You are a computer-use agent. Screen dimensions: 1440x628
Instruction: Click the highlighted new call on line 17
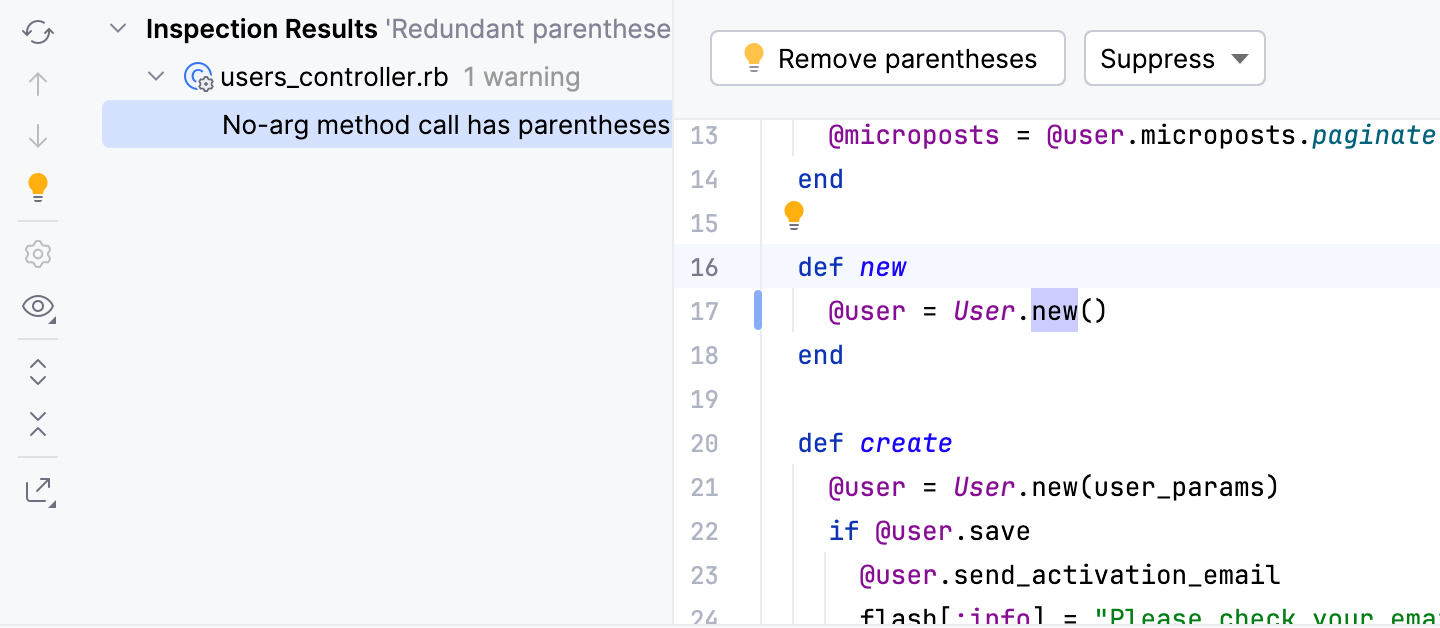tap(1054, 311)
